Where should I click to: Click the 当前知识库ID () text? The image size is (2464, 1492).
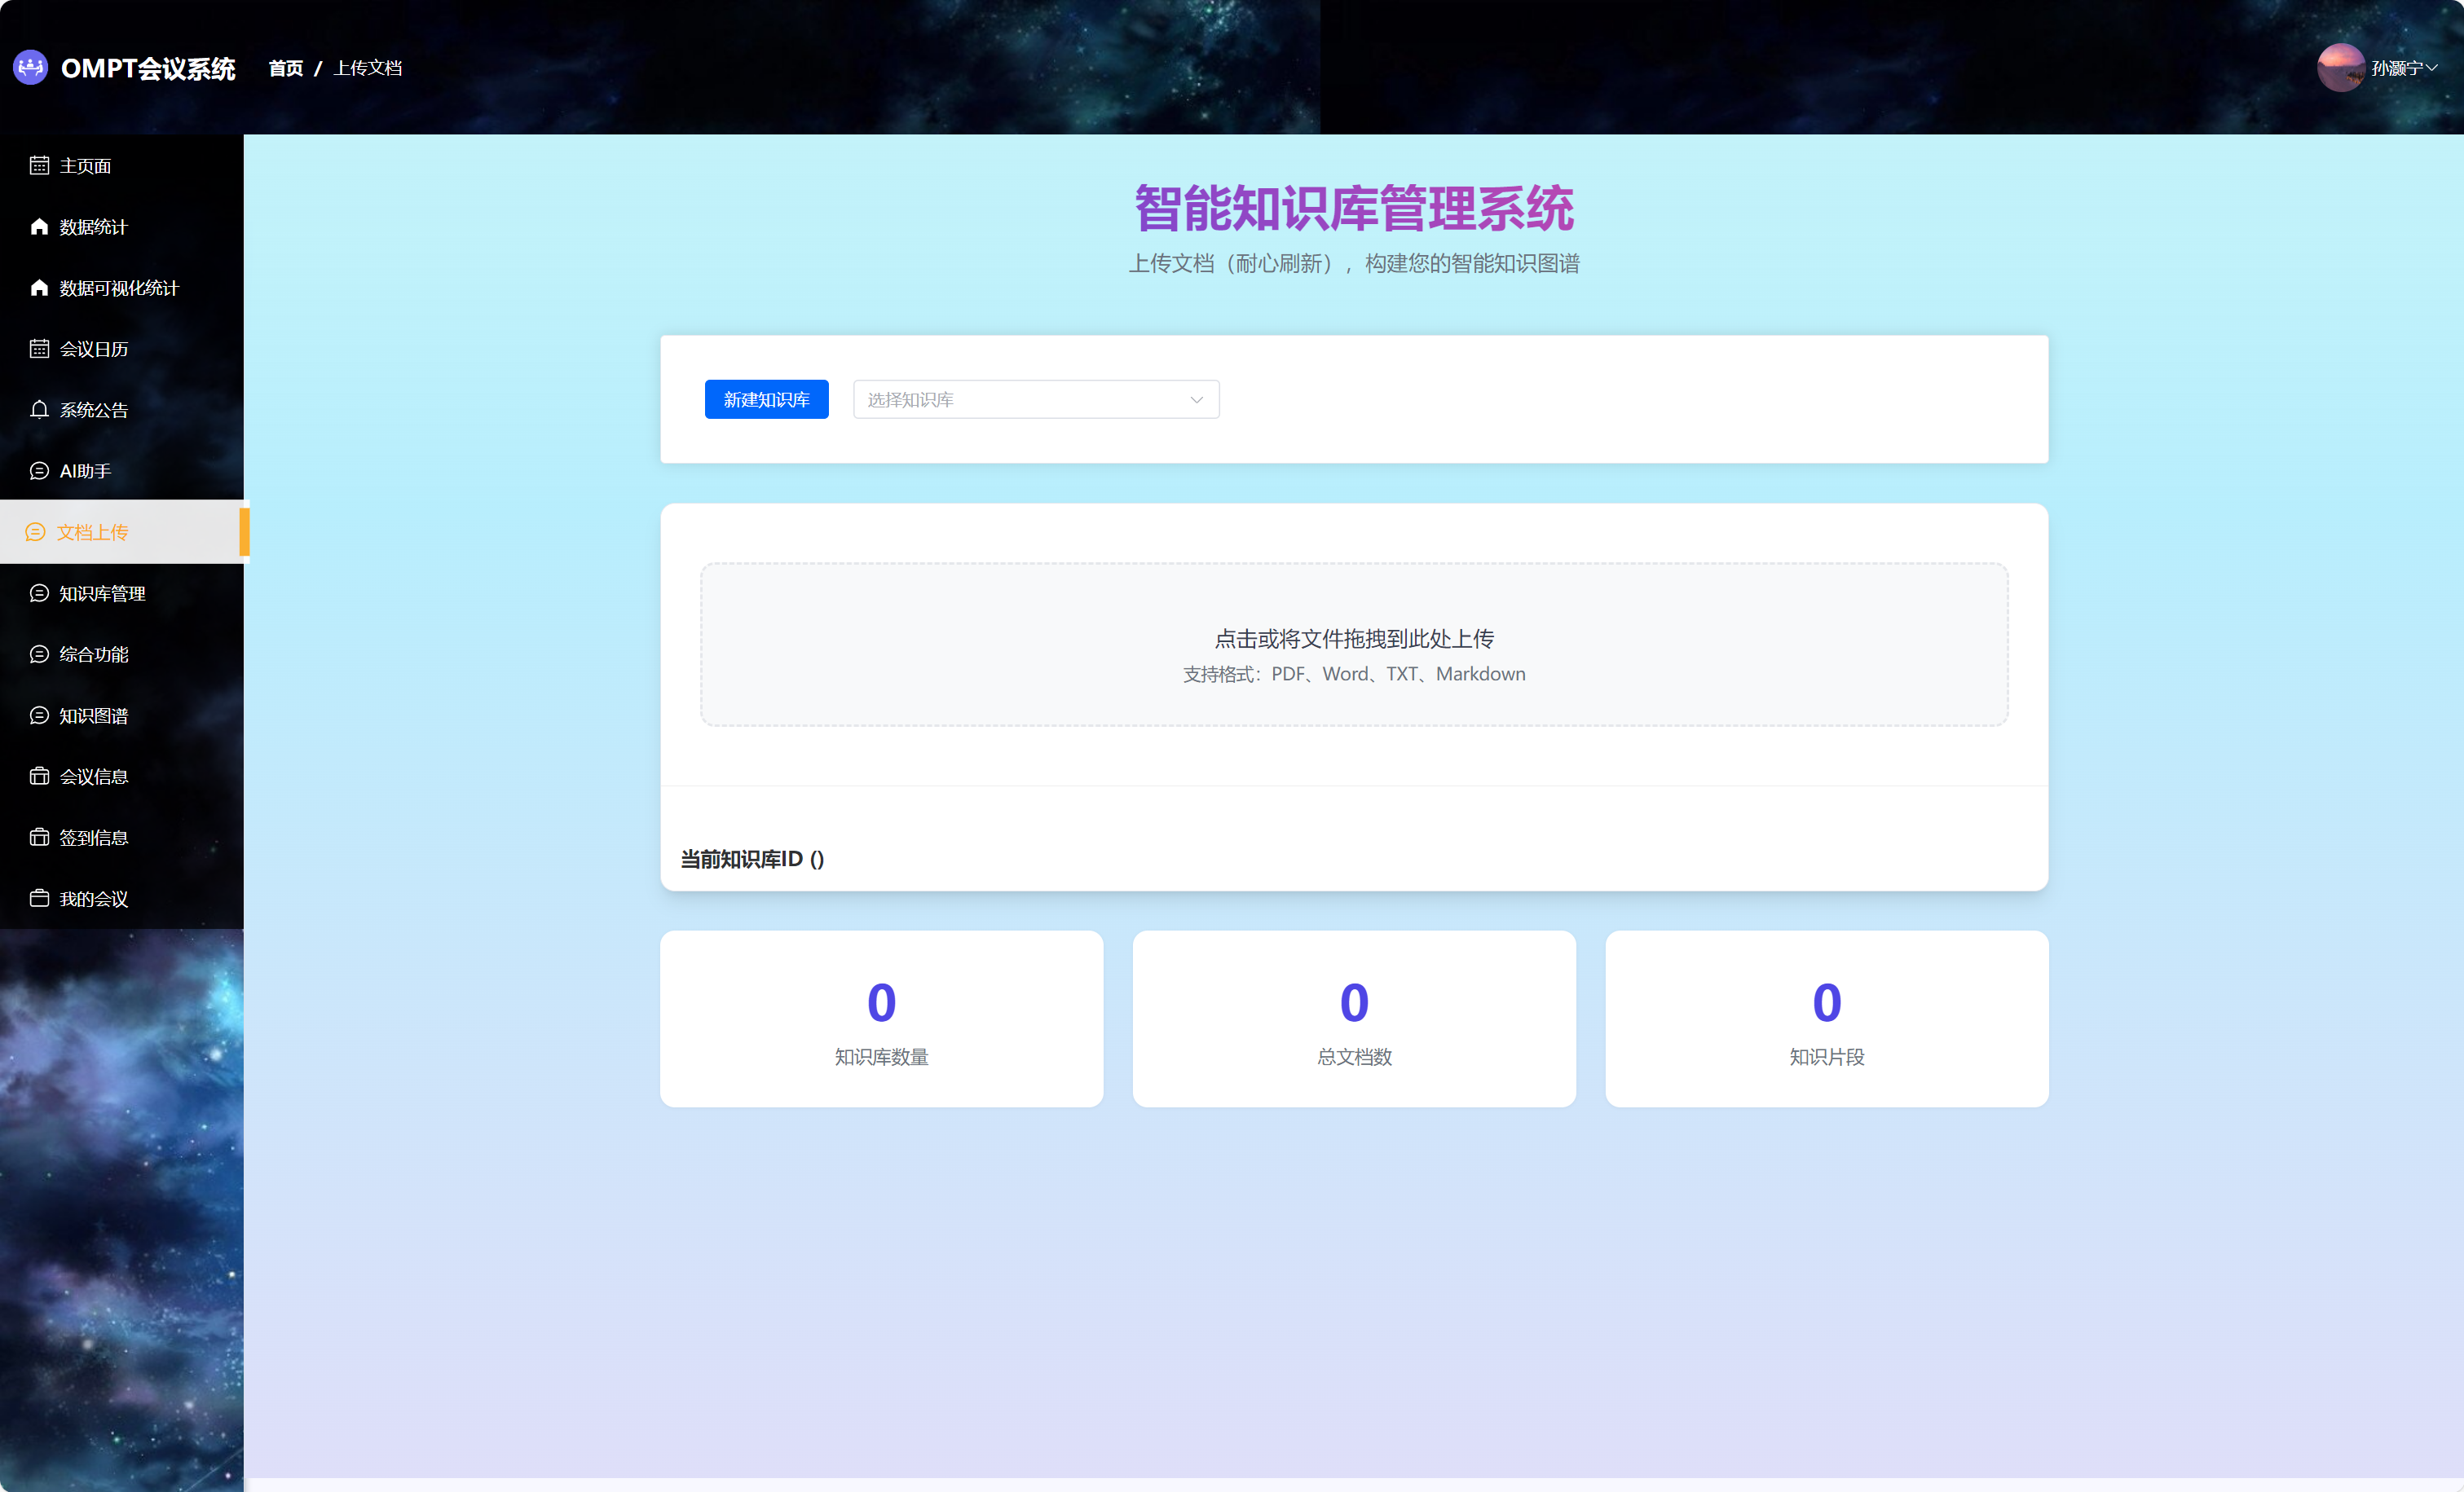[x=752, y=859]
